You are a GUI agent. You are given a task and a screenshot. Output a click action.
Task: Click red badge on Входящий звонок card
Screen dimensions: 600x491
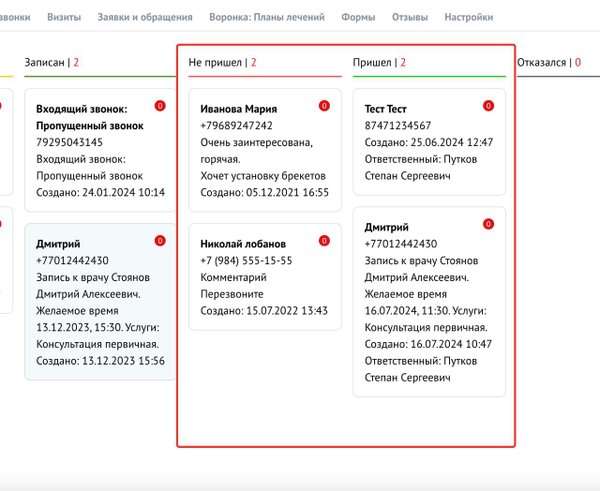click(x=160, y=105)
